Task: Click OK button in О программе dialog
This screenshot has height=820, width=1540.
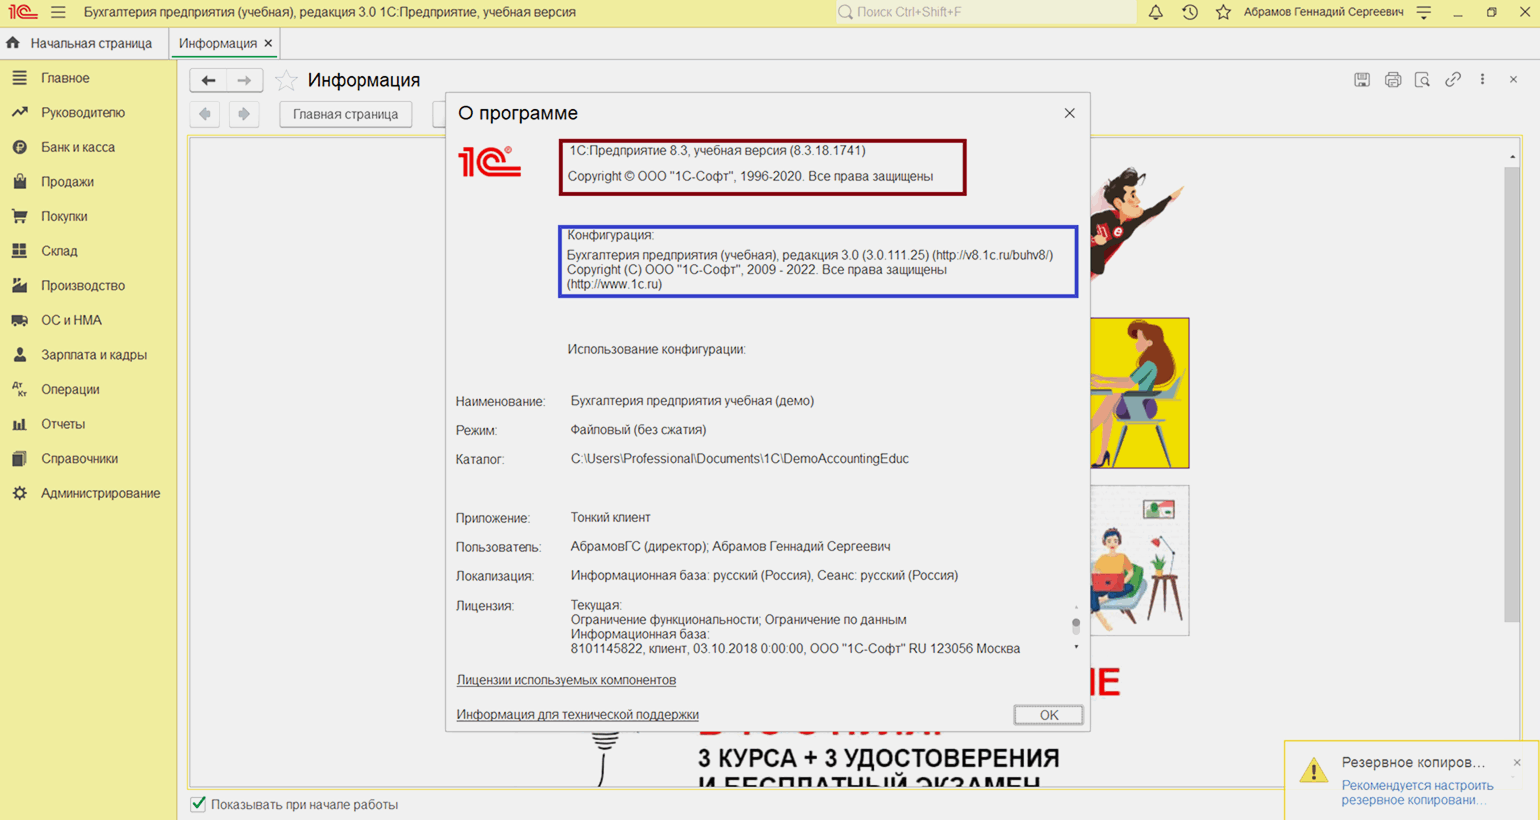Action: click(1048, 715)
